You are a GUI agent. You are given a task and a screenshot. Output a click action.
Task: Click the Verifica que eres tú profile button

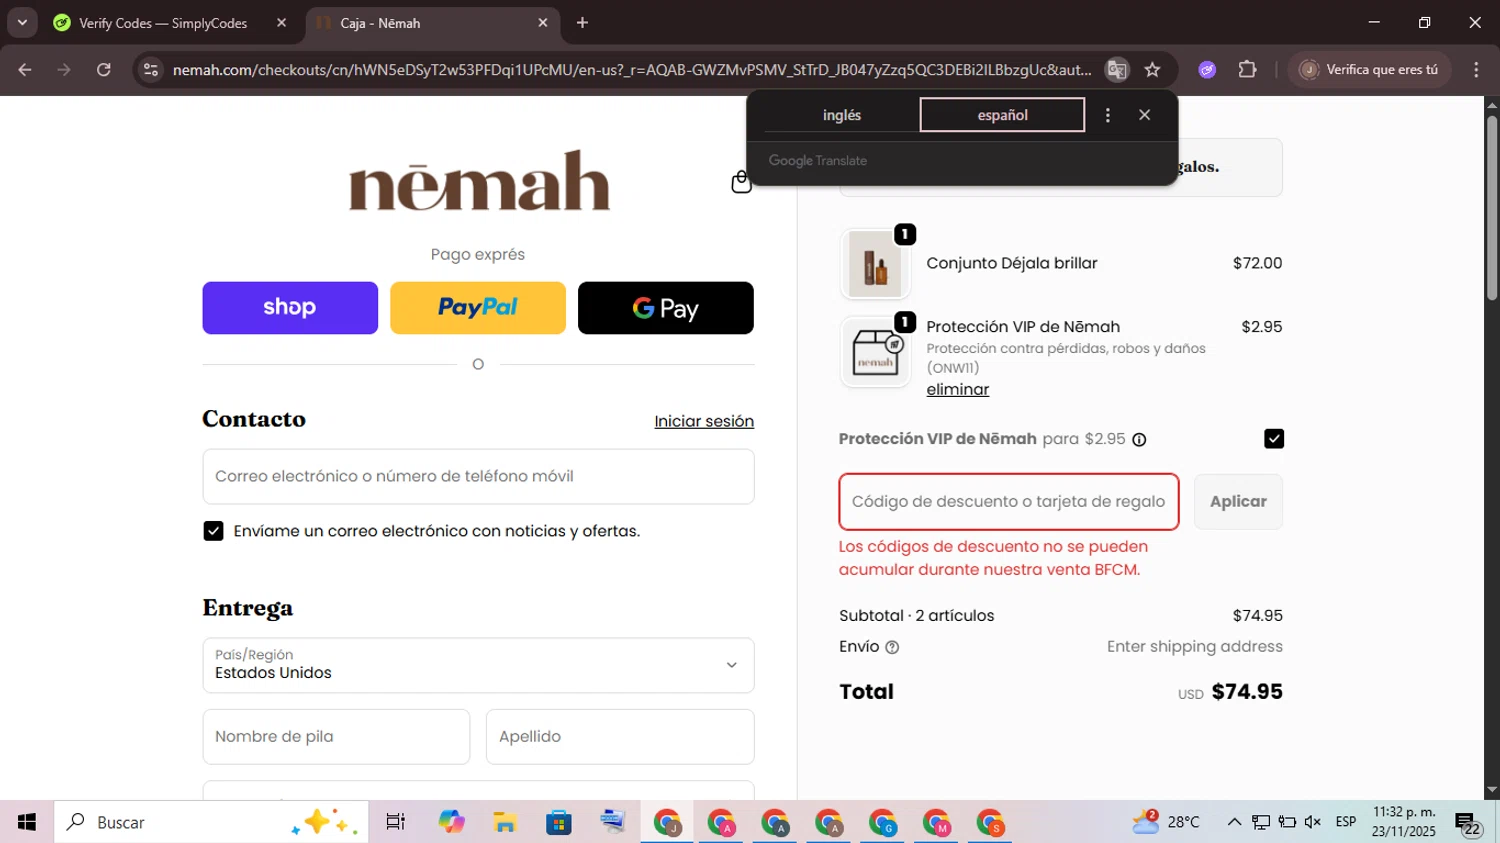pos(1369,70)
